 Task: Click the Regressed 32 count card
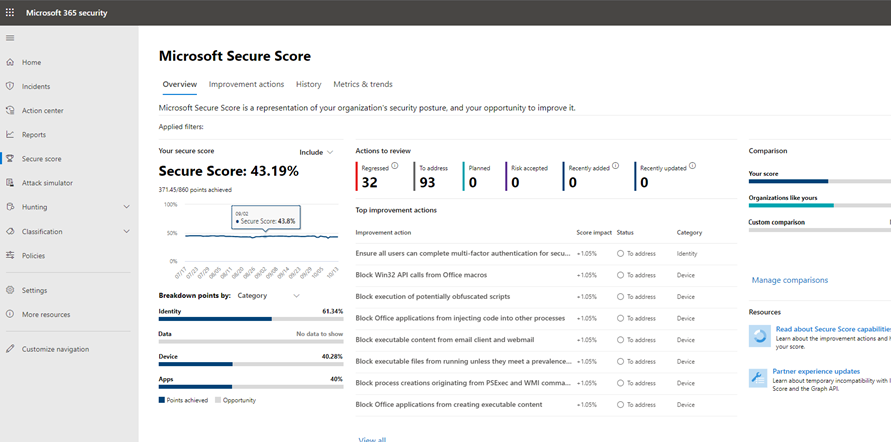378,176
